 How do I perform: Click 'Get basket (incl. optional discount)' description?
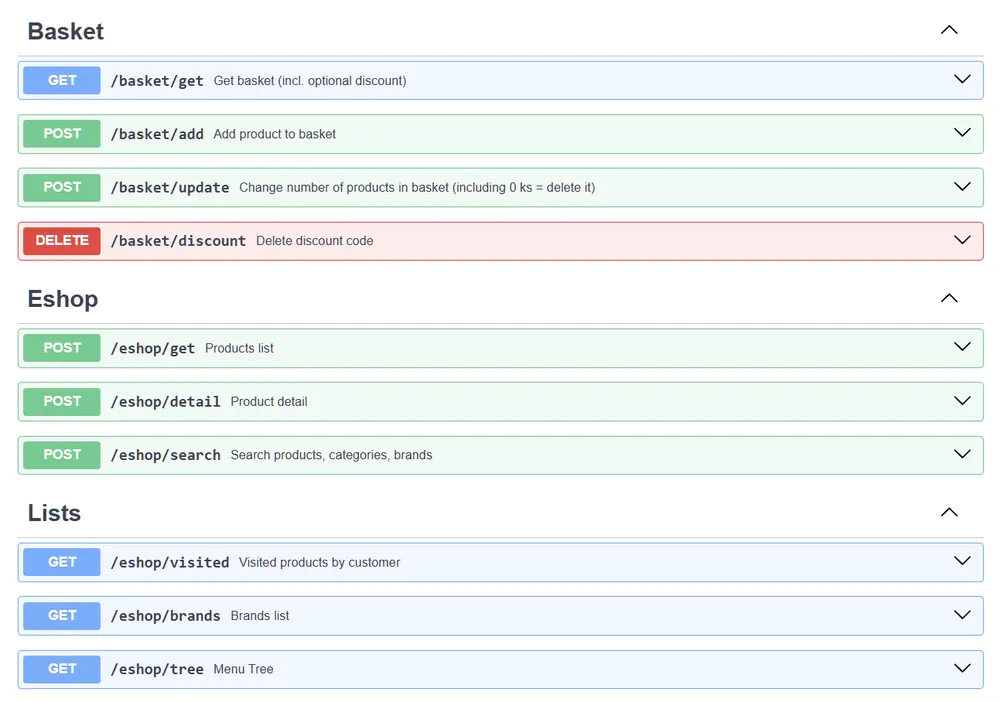(310, 81)
